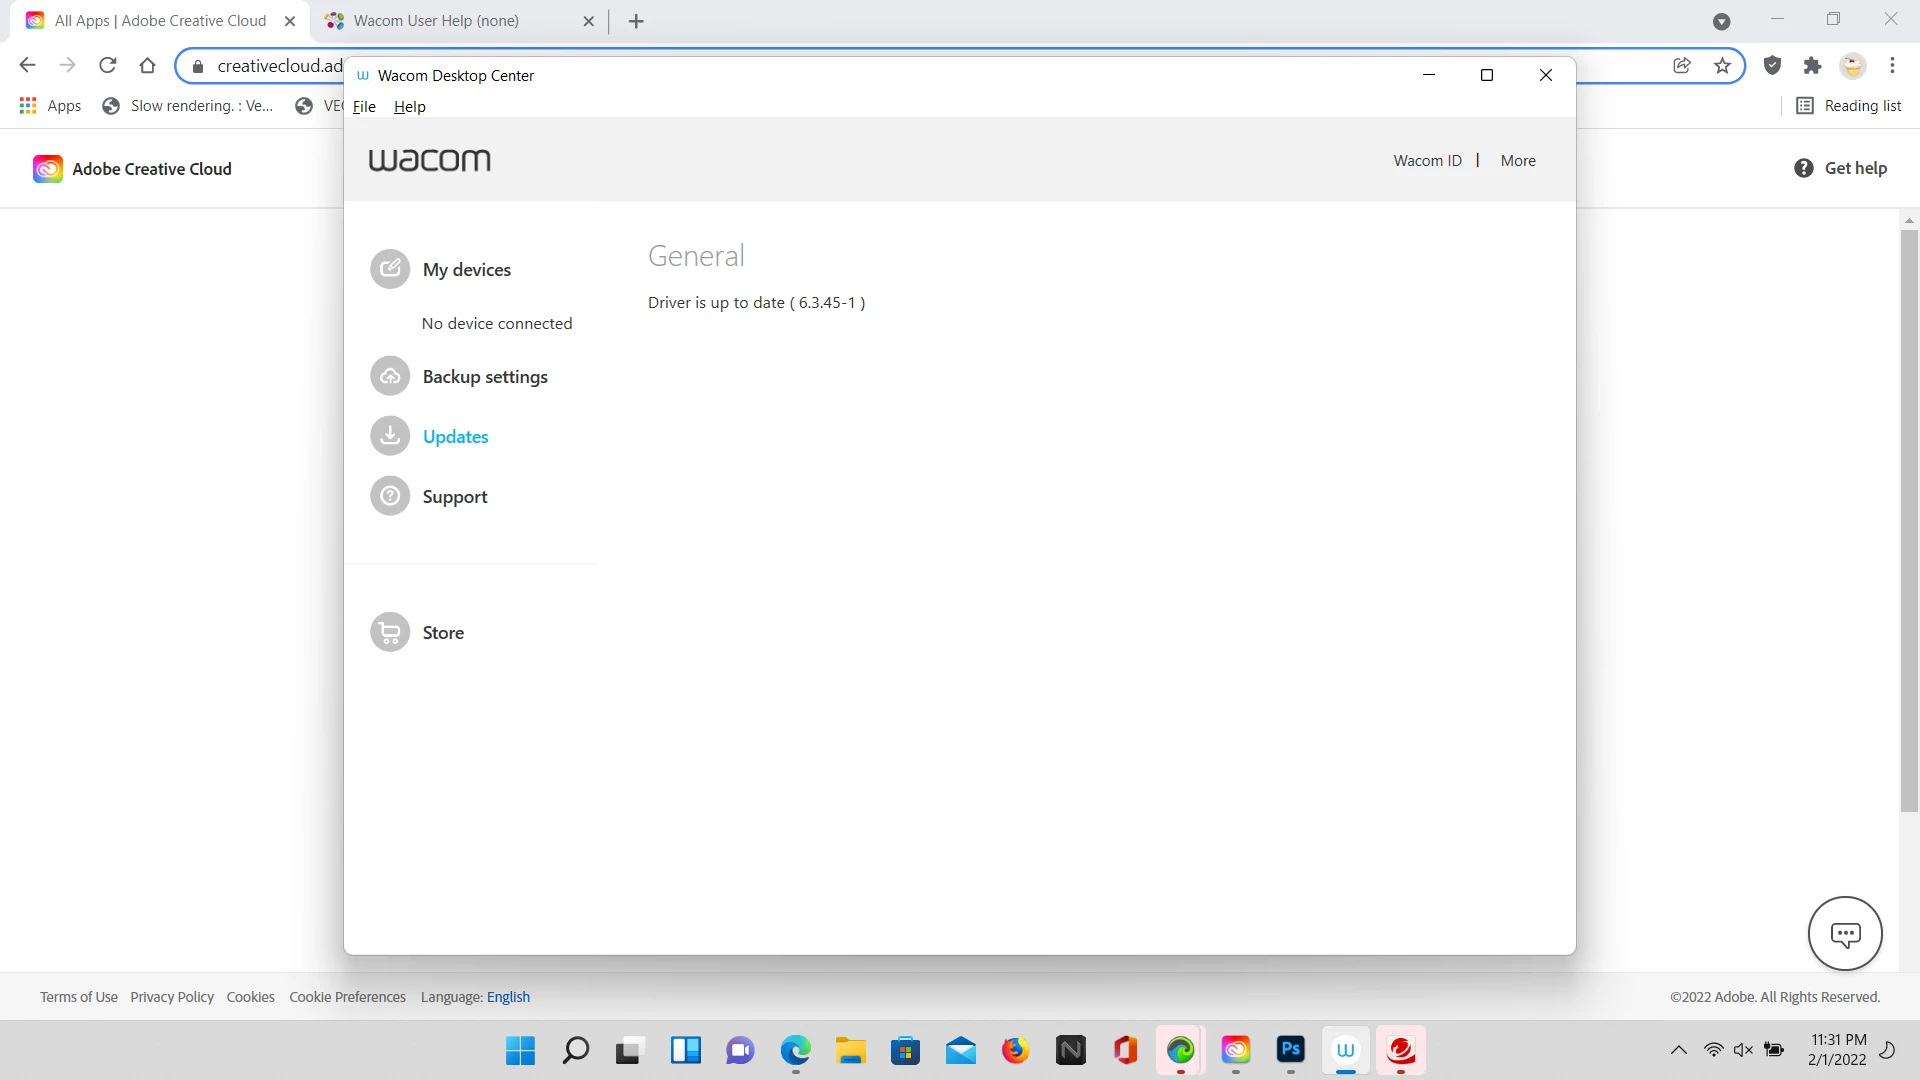Screen dimensions: 1920x1080
Task: Click the Backup settings cloud icon
Action: [x=390, y=377]
